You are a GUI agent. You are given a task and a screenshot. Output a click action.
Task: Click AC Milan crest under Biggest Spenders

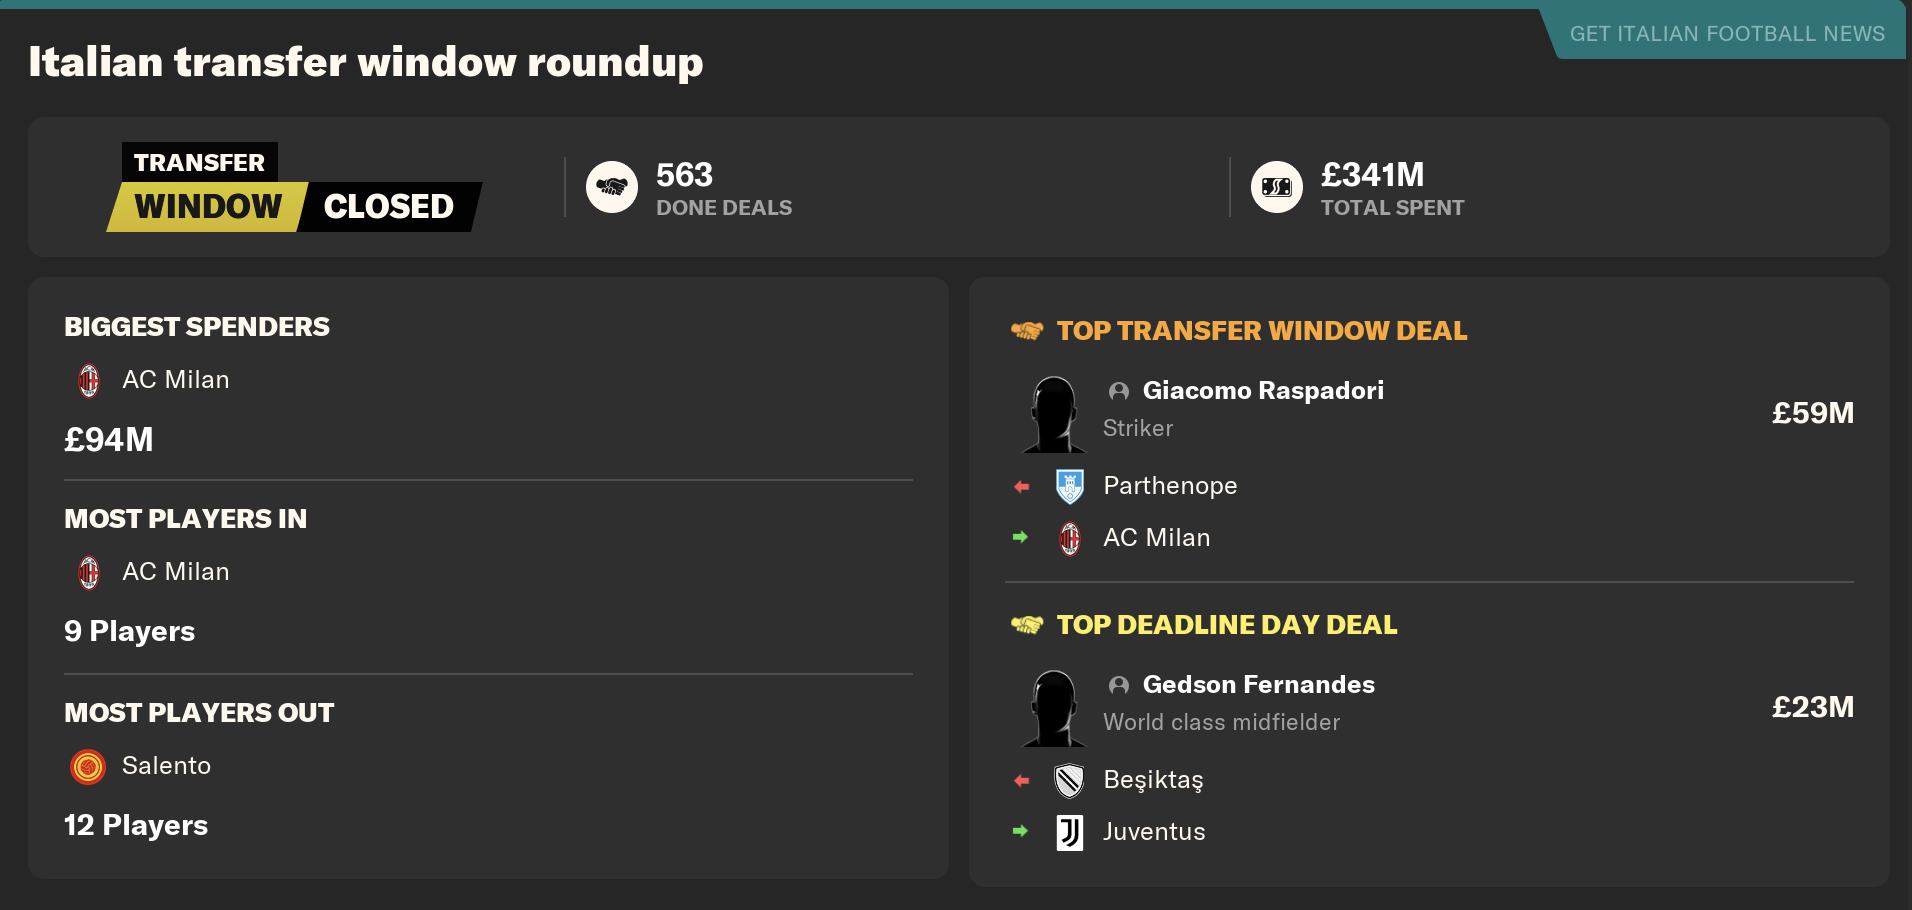pos(89,380)
